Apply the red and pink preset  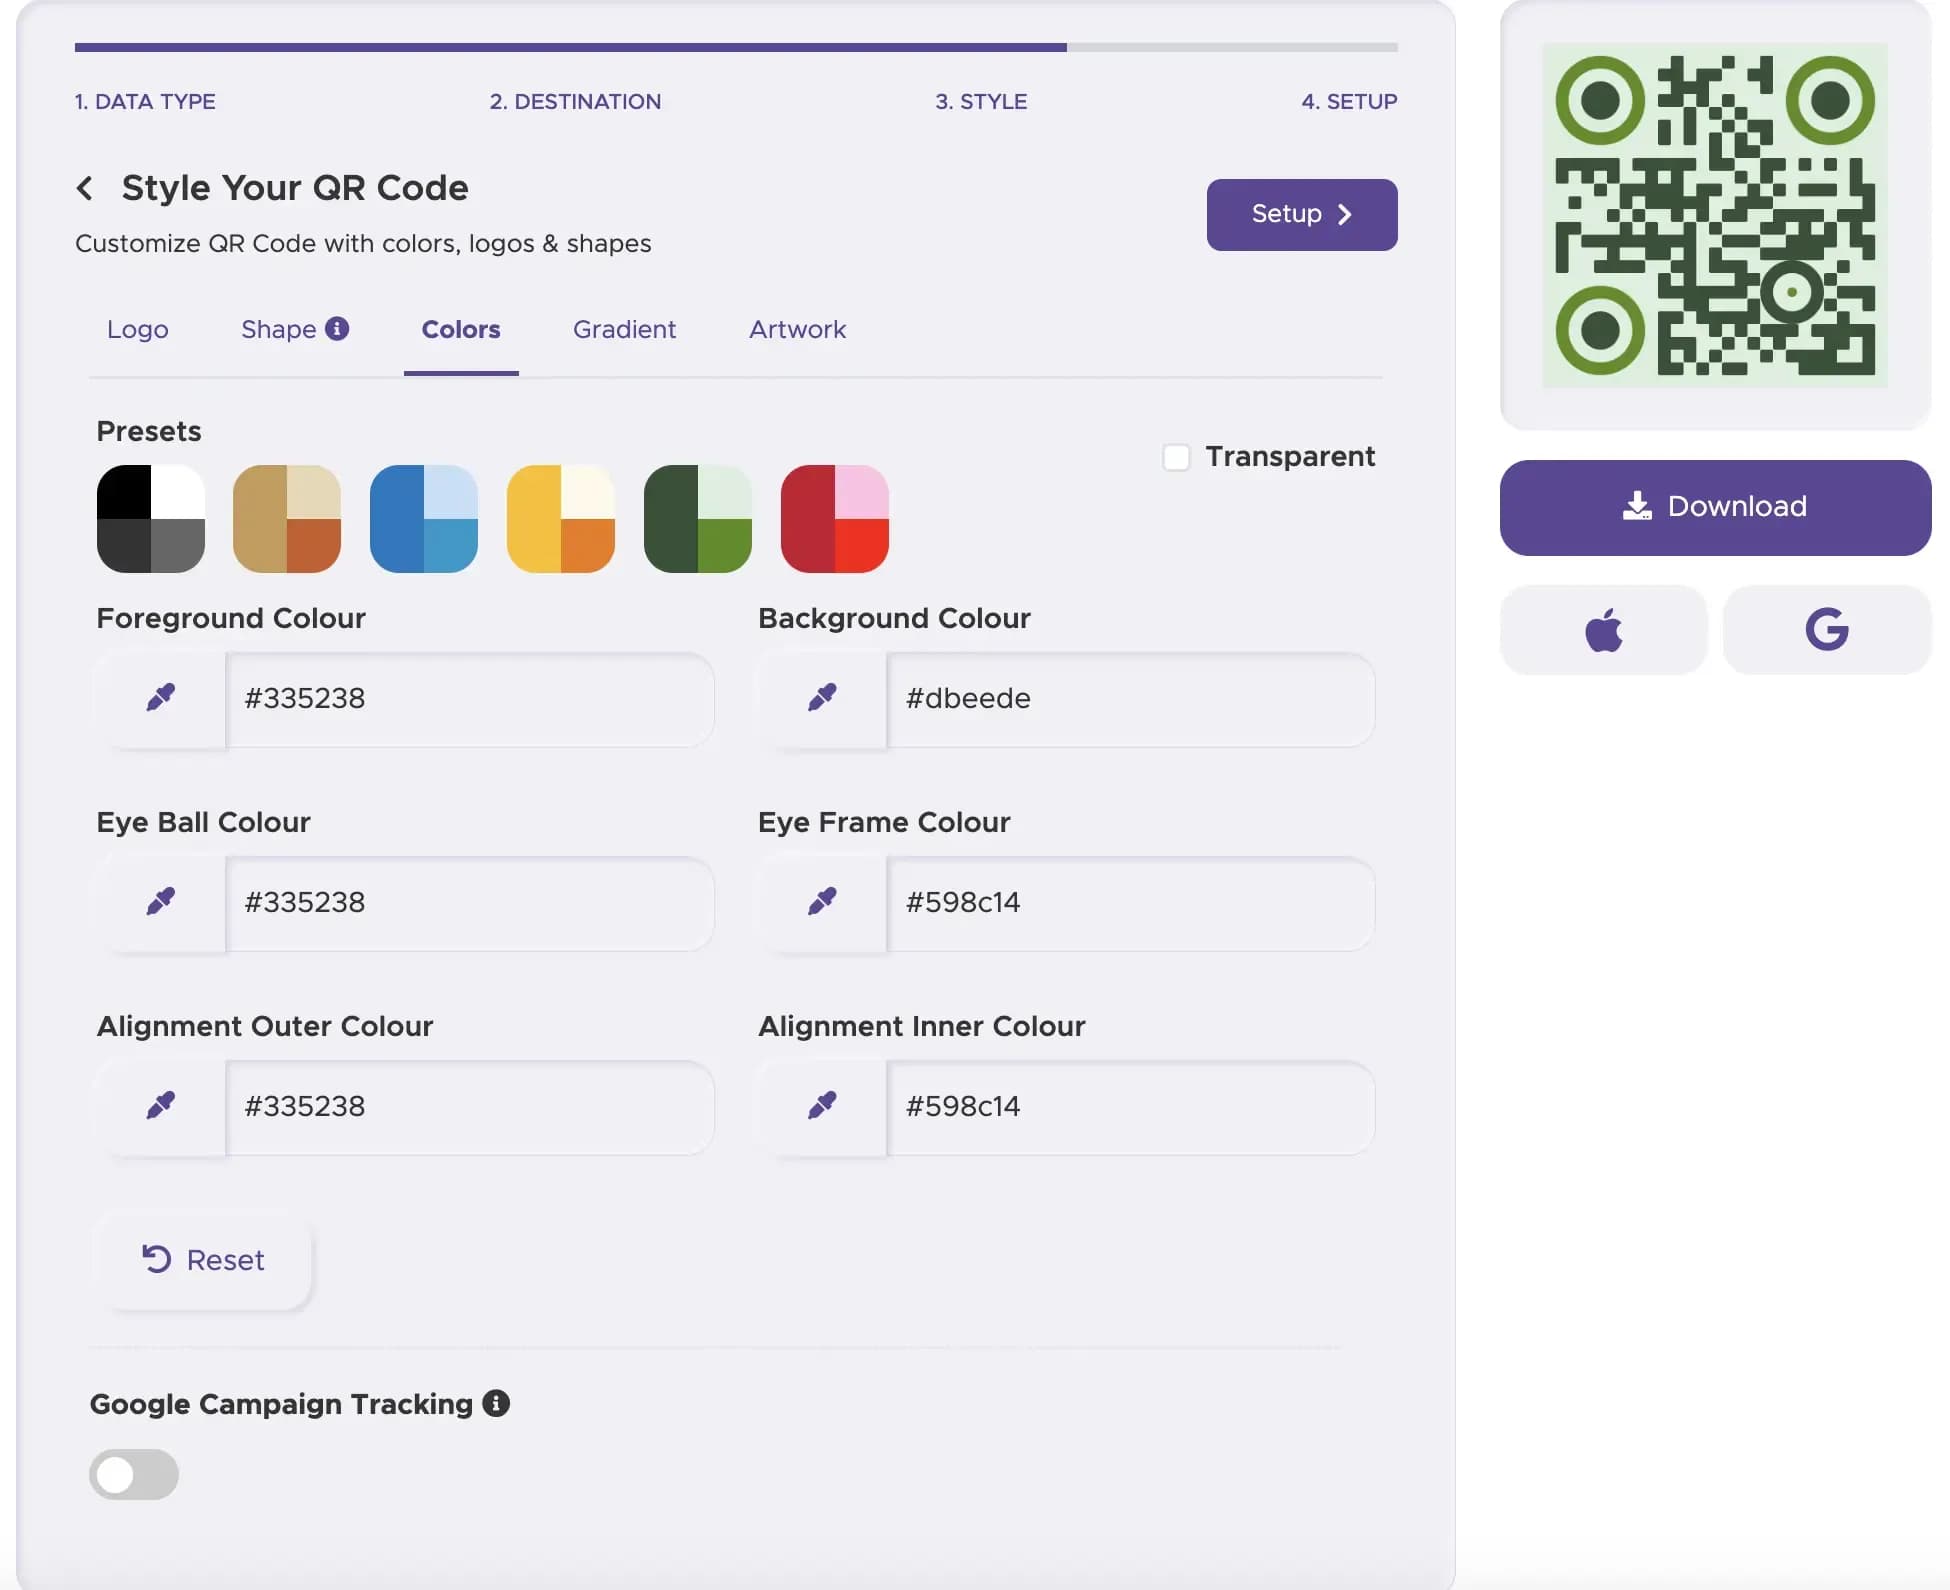[835, 518]
